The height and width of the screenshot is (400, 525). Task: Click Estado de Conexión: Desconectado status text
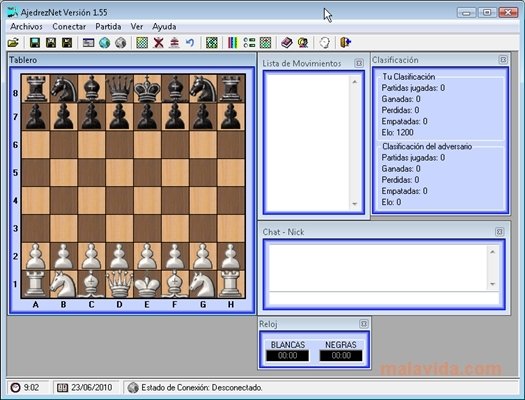point(202,388)
